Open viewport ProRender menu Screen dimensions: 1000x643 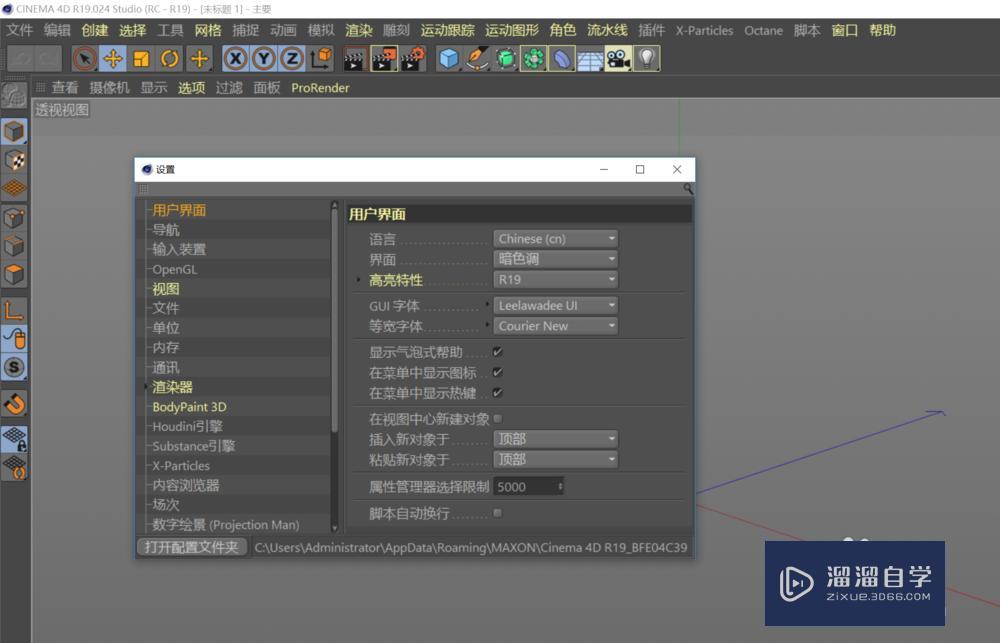[320, 87]
